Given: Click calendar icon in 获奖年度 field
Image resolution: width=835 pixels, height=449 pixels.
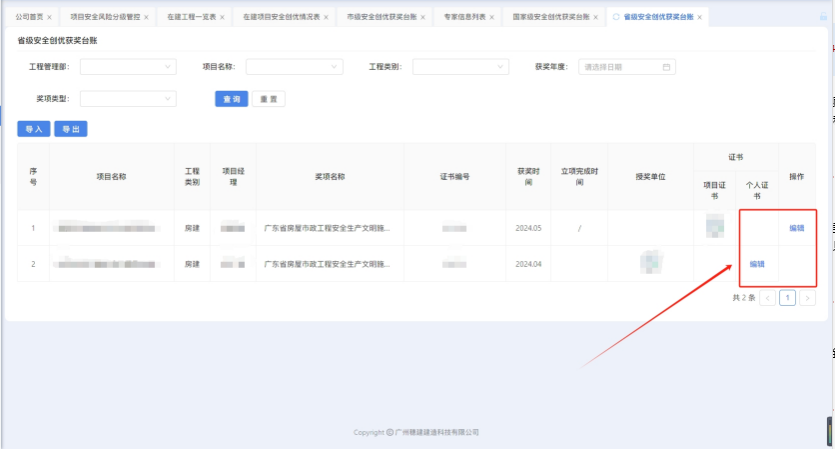Looking at the screenshot, I should [666, 67].
